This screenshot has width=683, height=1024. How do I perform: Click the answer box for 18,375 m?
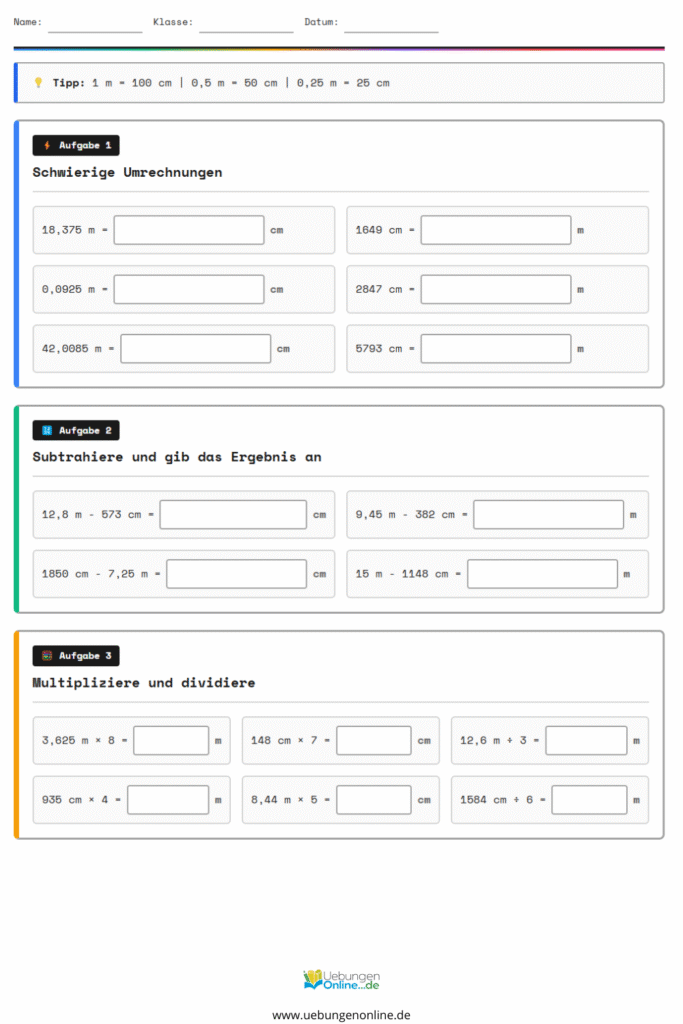click(x=189, y=230)
